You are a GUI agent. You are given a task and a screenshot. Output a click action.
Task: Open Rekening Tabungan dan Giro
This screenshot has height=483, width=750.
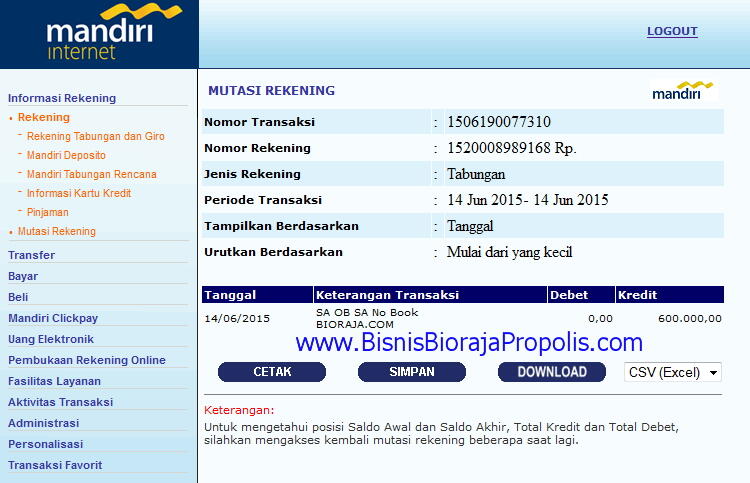(x=96, y=136)
